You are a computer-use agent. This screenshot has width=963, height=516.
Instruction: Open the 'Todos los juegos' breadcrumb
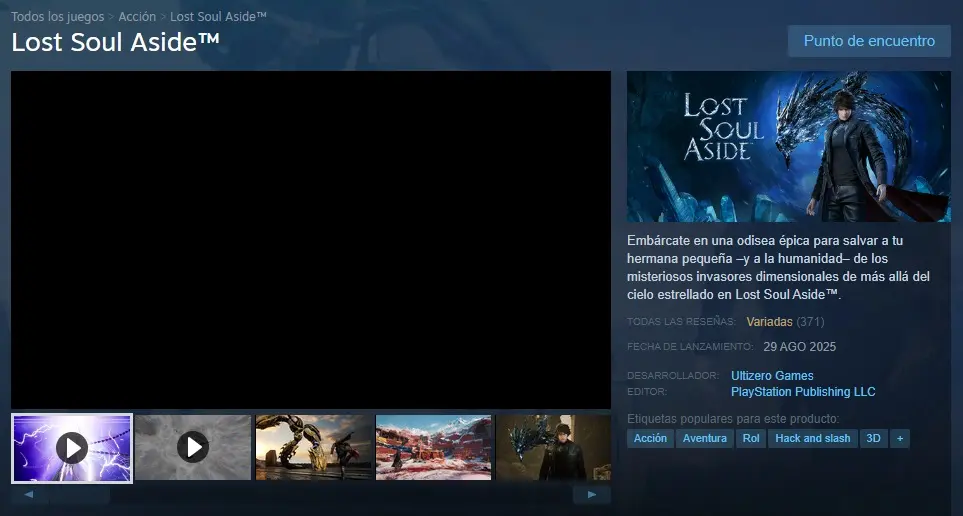(x=58, y=17)
